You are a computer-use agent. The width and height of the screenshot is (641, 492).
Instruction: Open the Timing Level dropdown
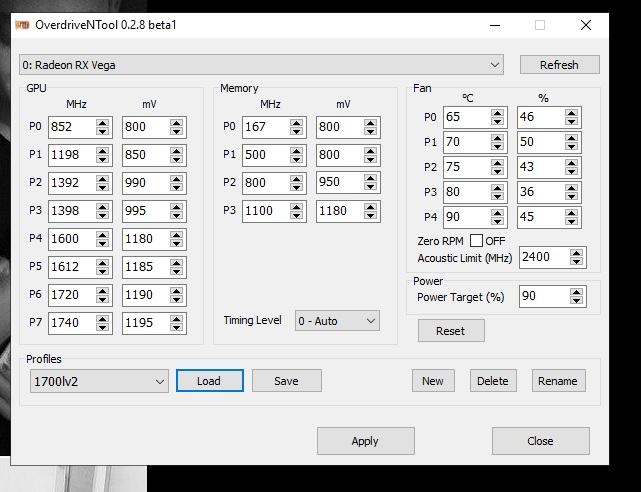pyautogui.click(x=337, y=321)
